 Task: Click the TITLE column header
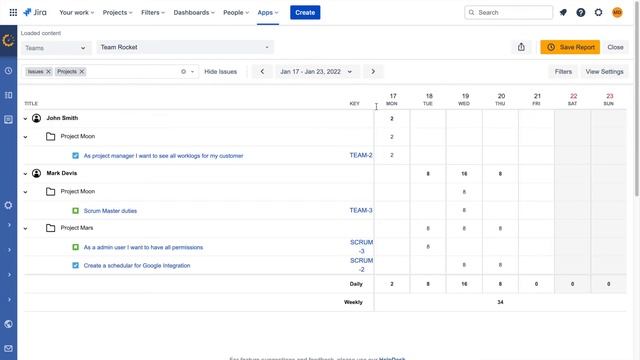click(x=31, y=103)
